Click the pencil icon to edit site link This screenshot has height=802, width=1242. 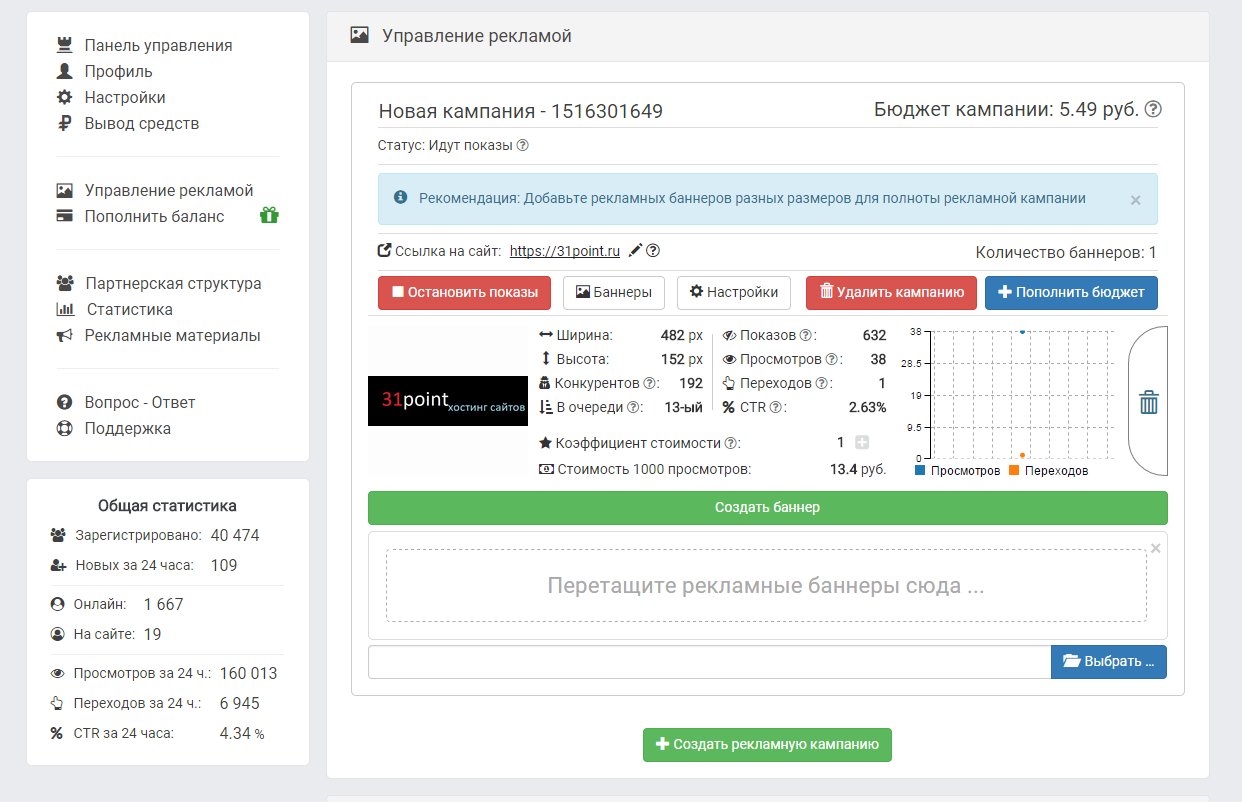635,251
